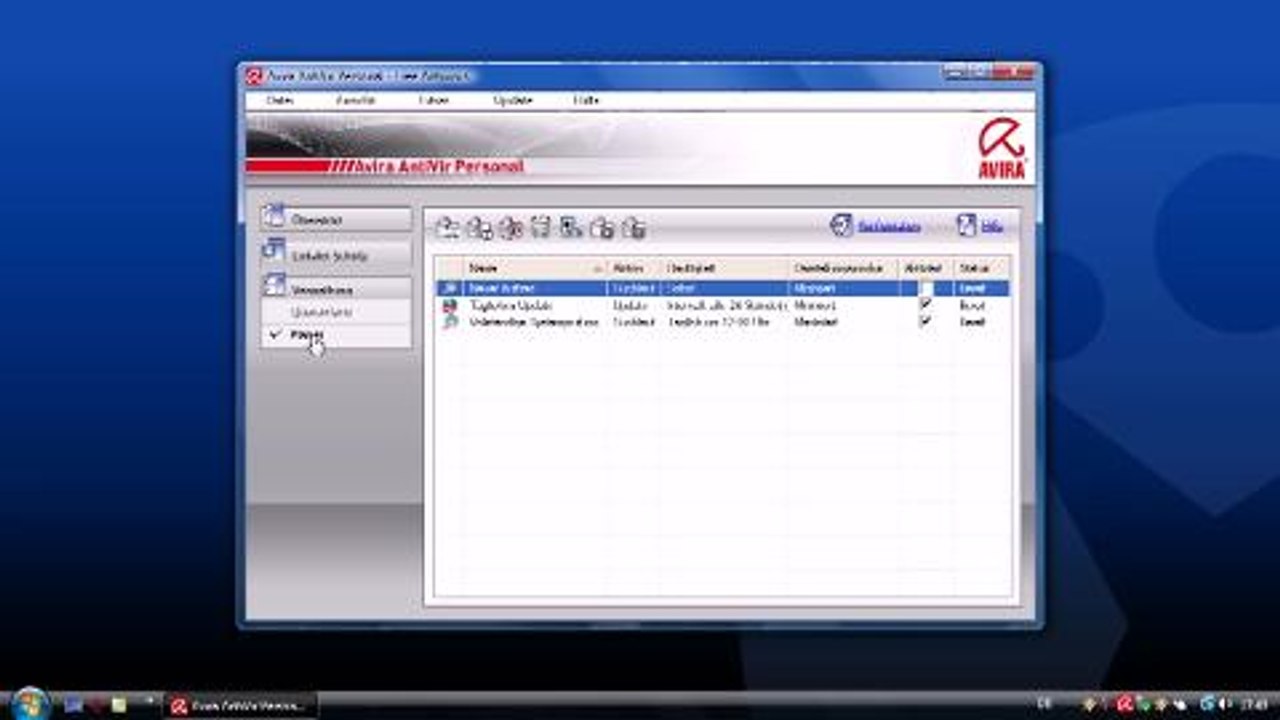Click the delete job toolbar icon

(x=541, y=228)
